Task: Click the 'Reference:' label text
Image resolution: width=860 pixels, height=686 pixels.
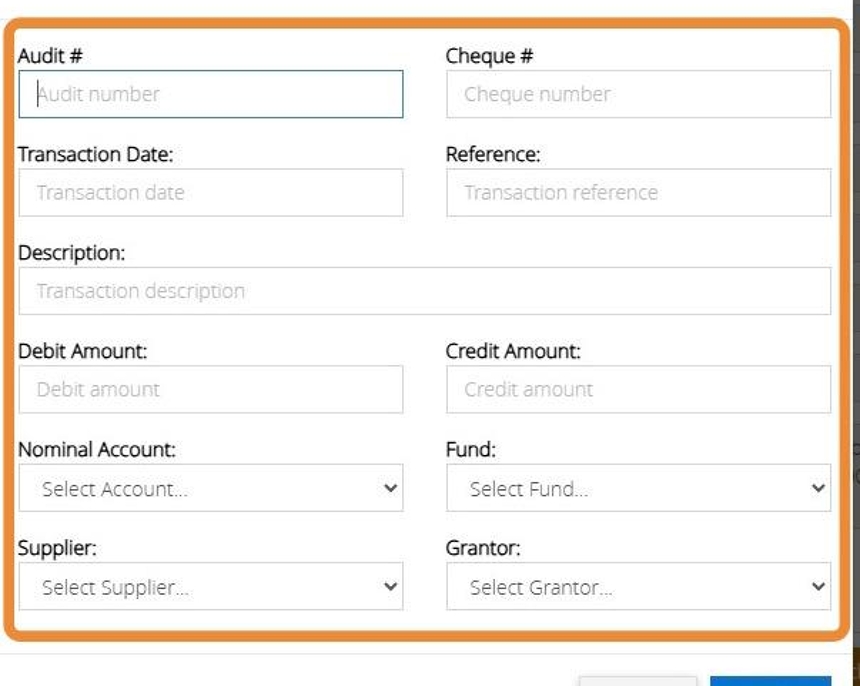Action: [493, 154]
